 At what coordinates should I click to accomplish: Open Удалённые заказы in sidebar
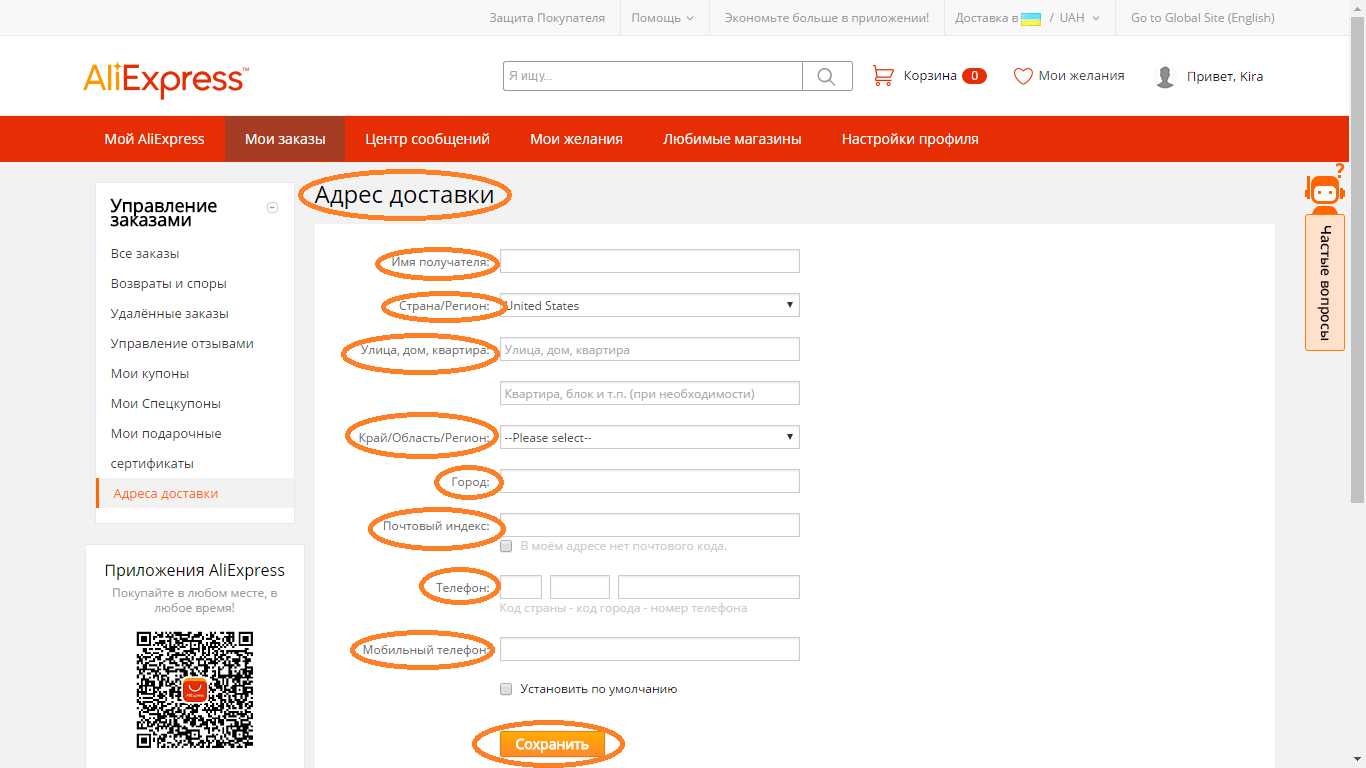click(x=170, y=314)
